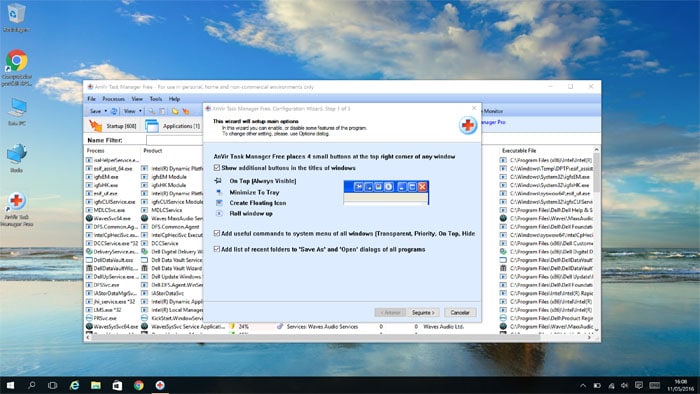Select the WavesSvc64.exe process row
Viewport: 700px width, 394px height.
click(112, 218)
